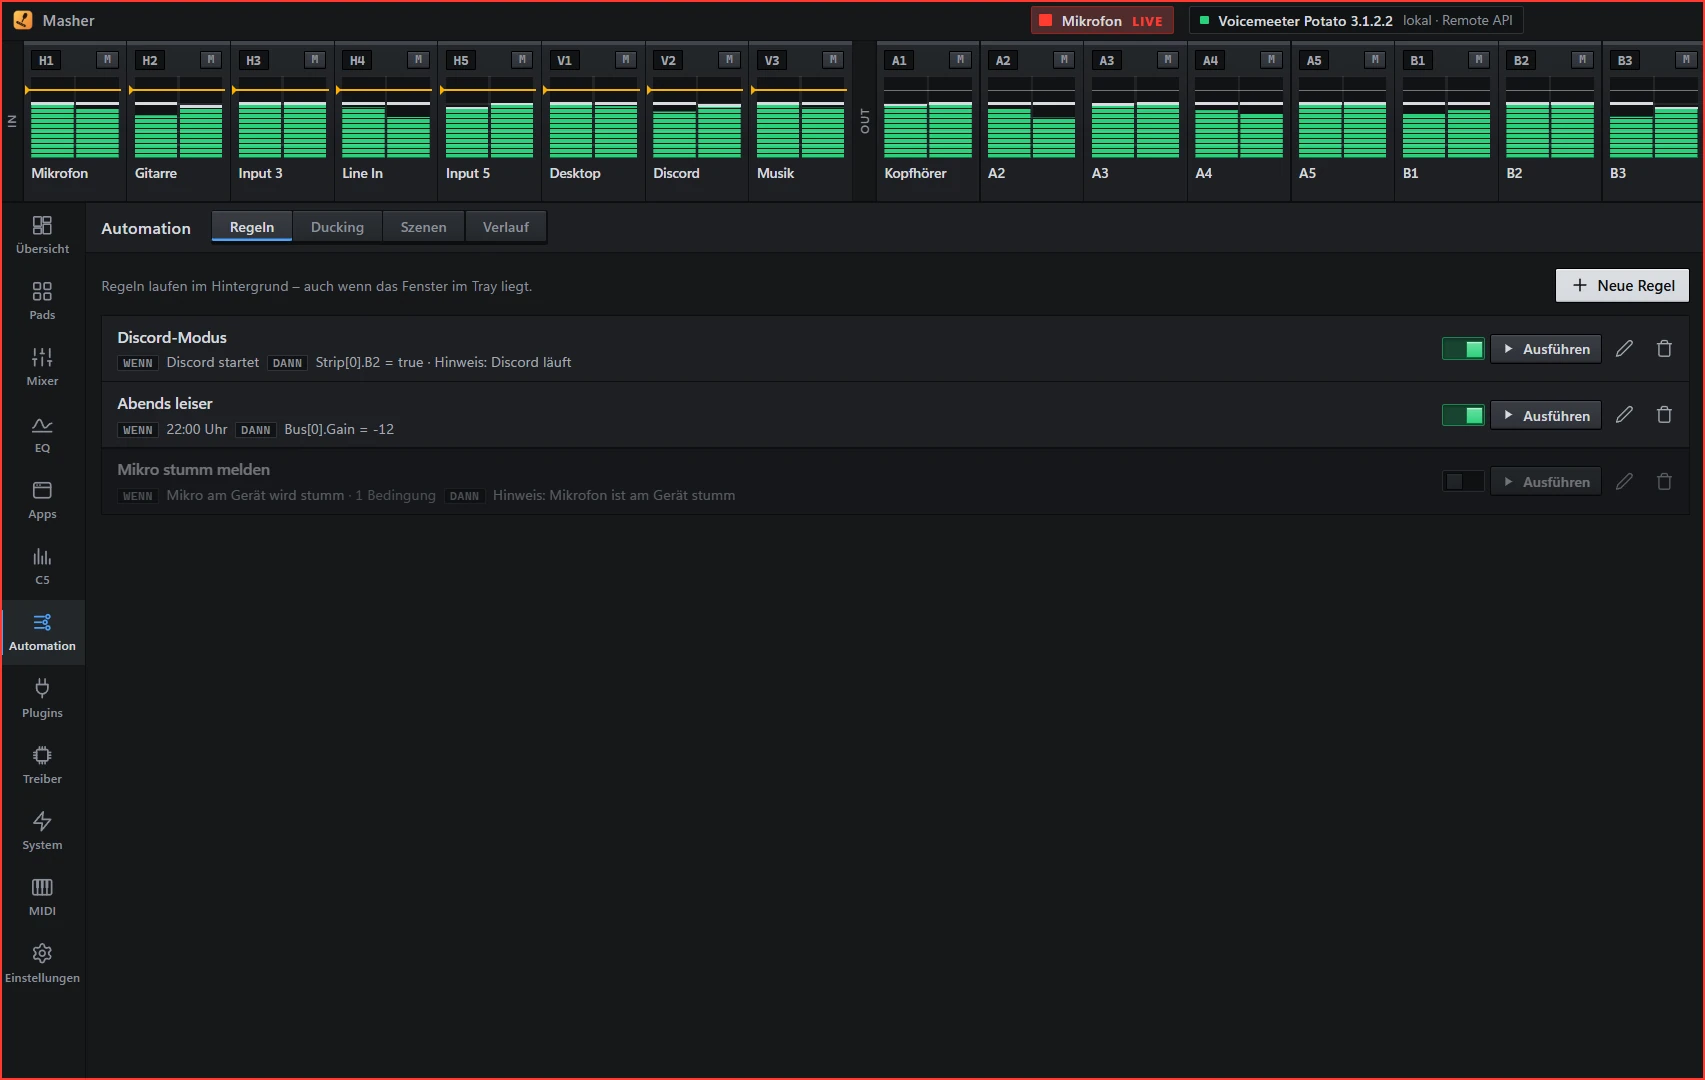Edit the Discord-Modus rule with pencil icon

1624,349
